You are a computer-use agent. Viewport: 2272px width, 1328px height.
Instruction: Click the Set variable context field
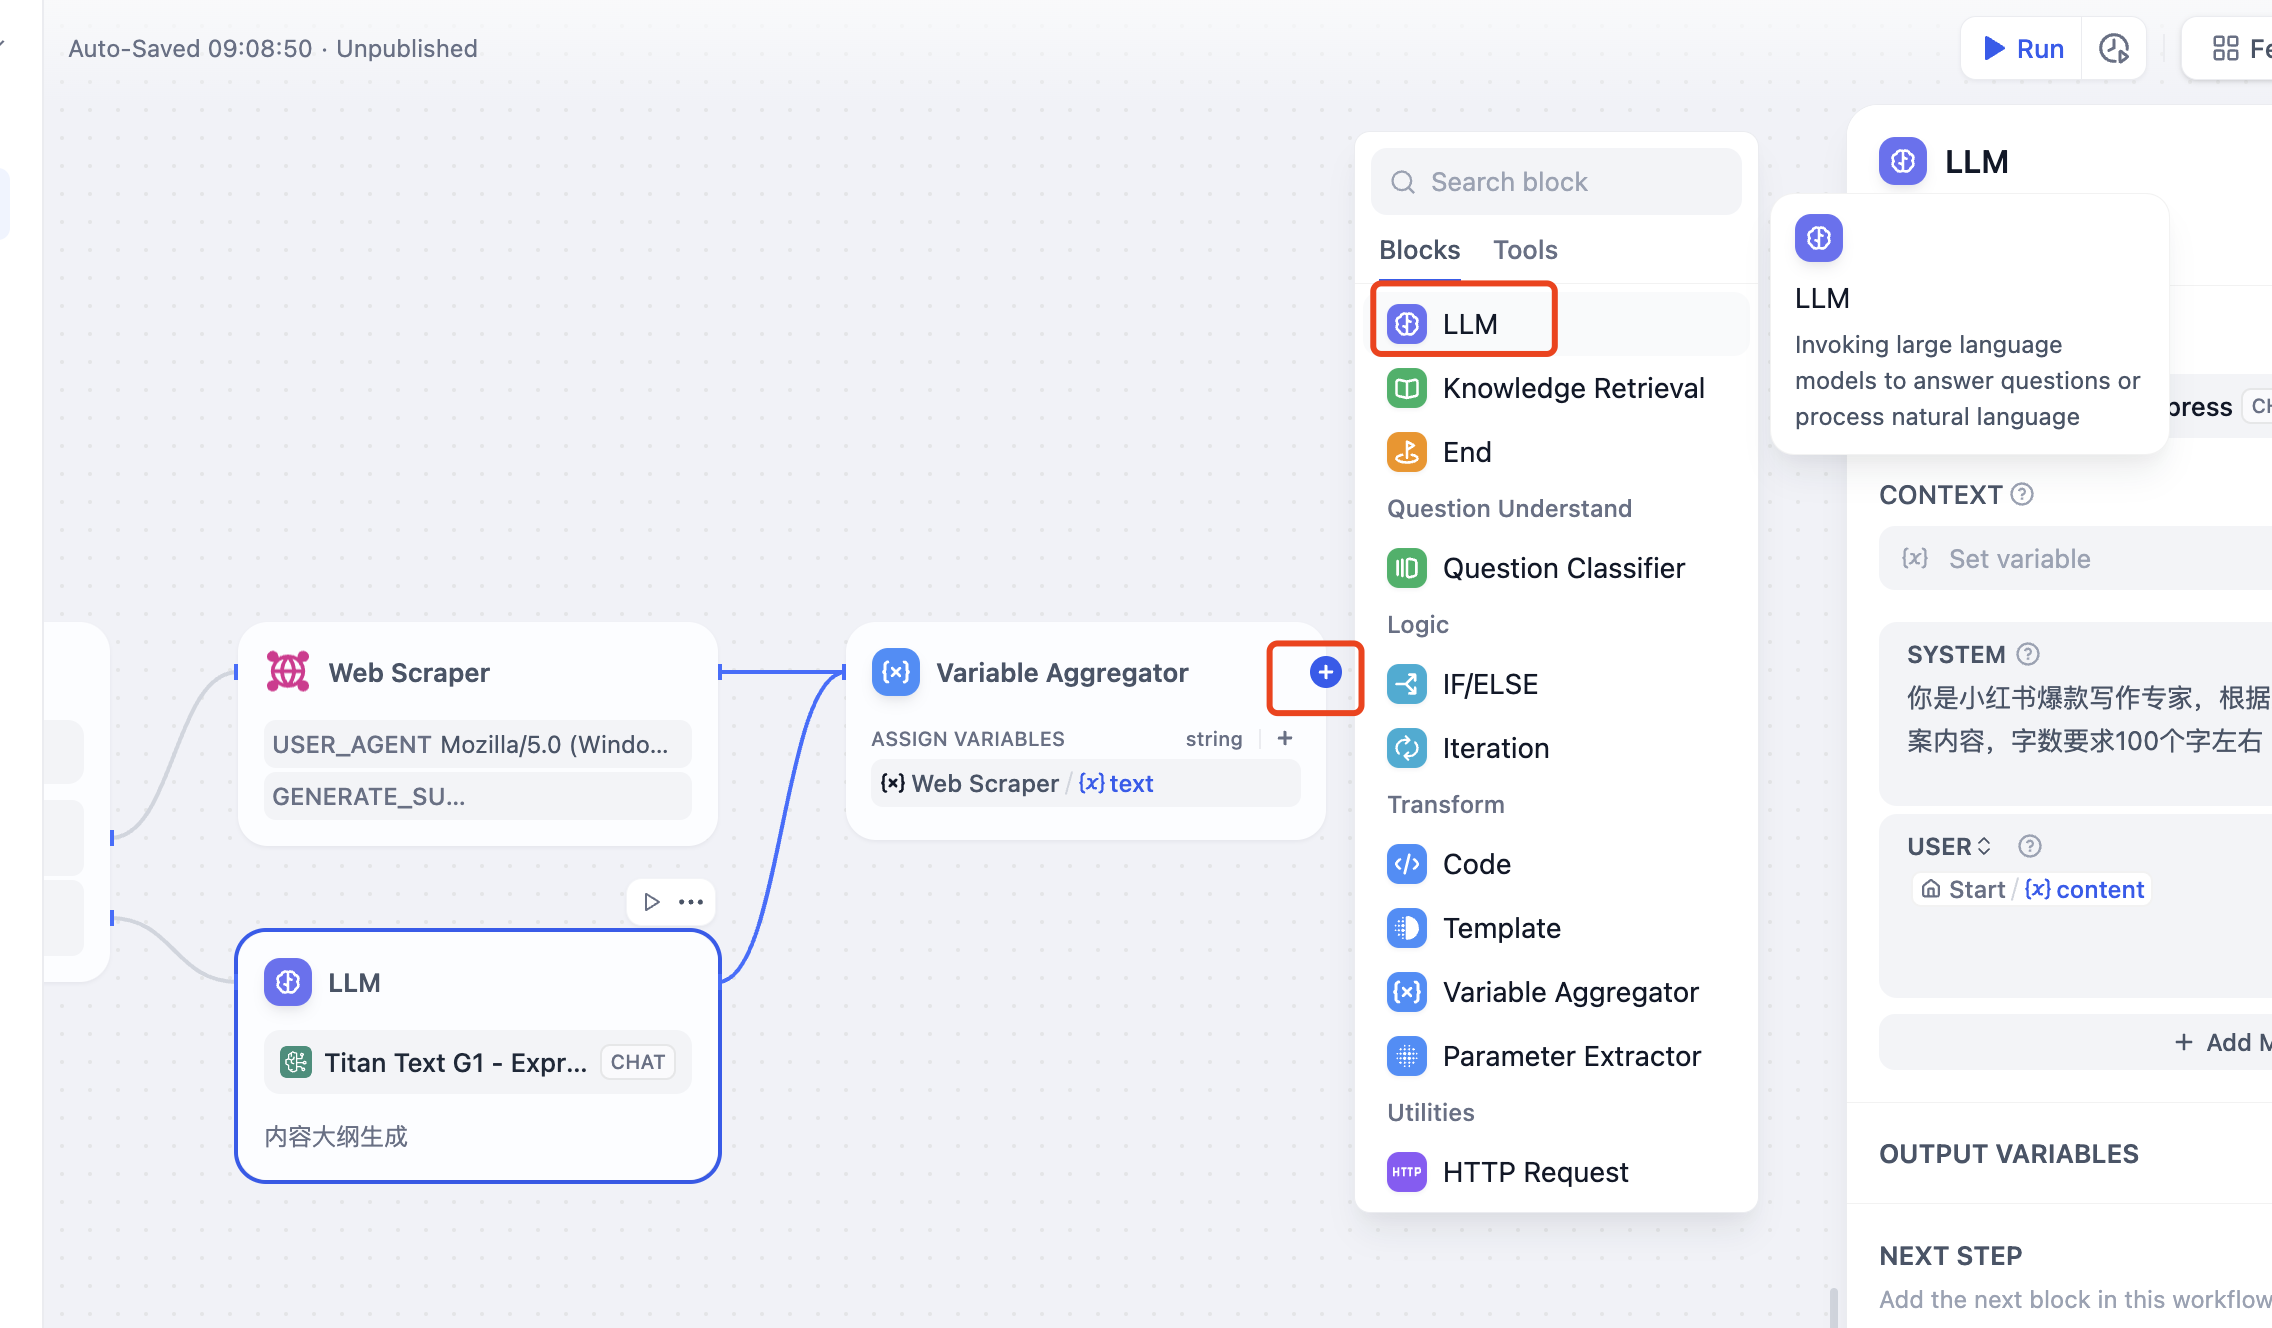click(x=2076, y=558)
